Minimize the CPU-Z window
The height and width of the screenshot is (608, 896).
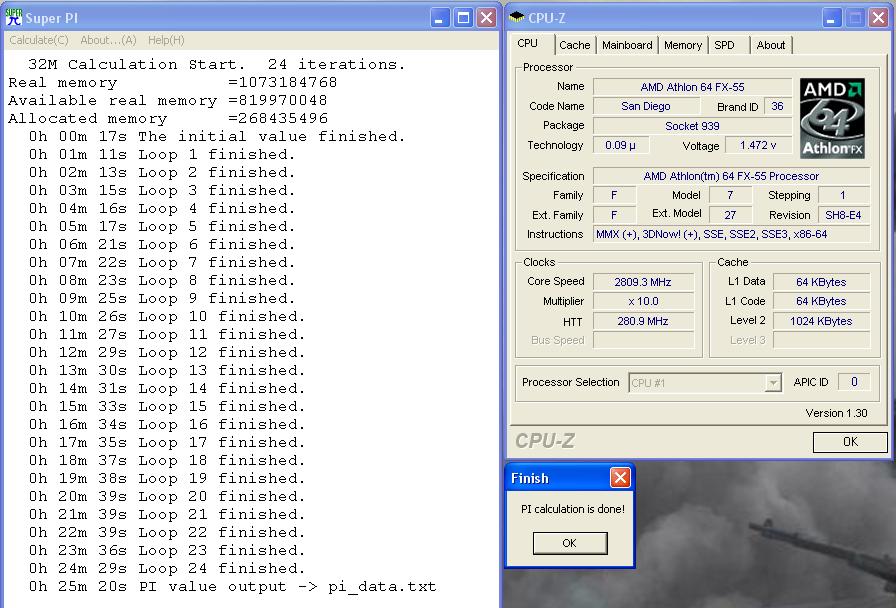coord(832,18)
